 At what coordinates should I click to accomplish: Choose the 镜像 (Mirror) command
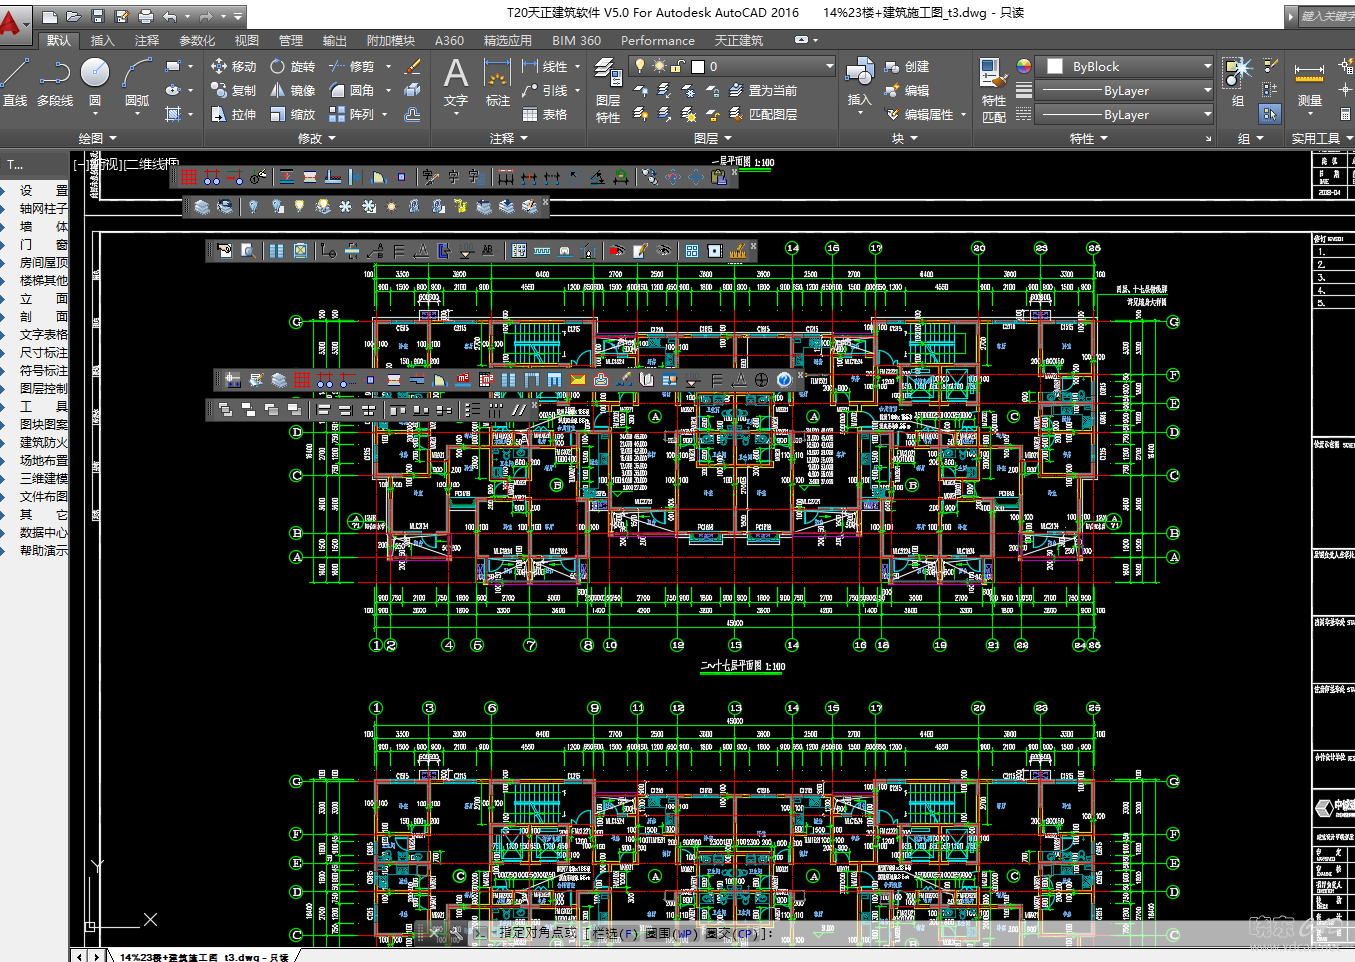tap(293, 90)
